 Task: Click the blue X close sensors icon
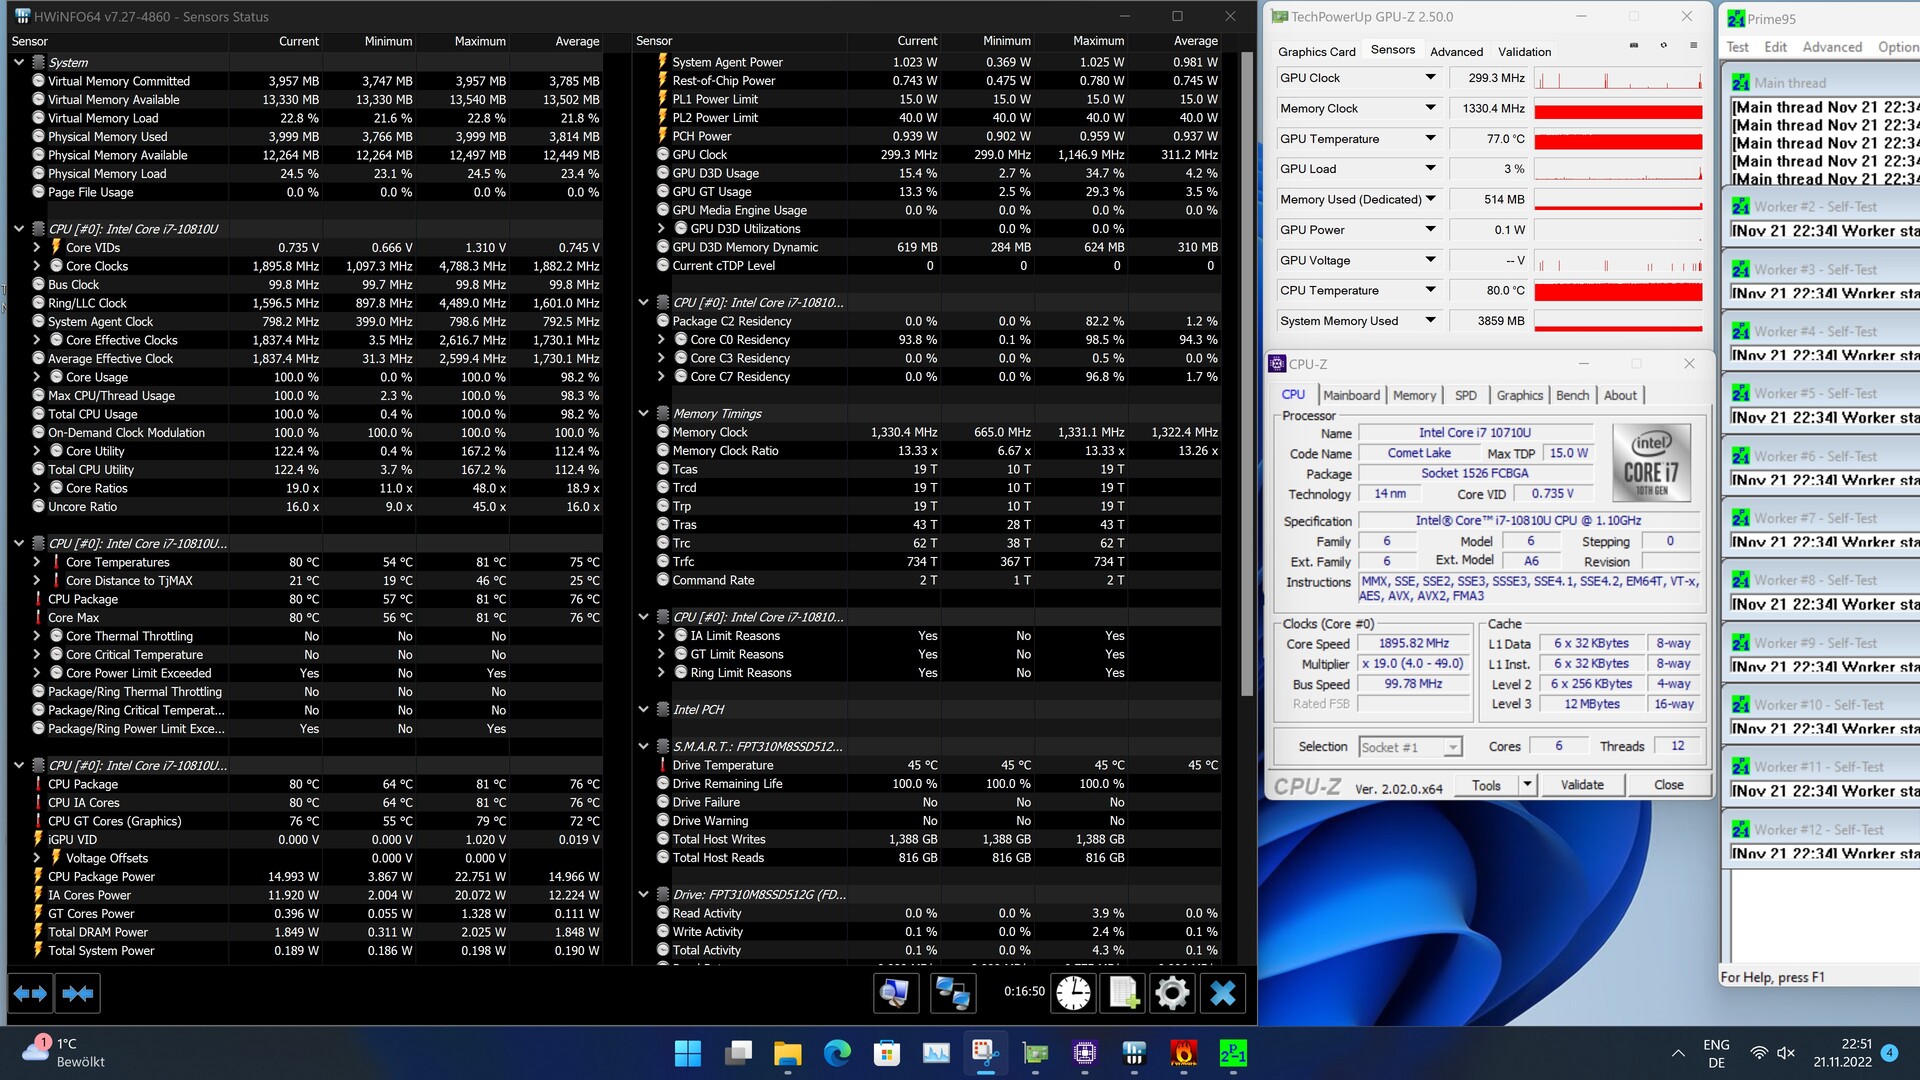(x=1222, y=993)
